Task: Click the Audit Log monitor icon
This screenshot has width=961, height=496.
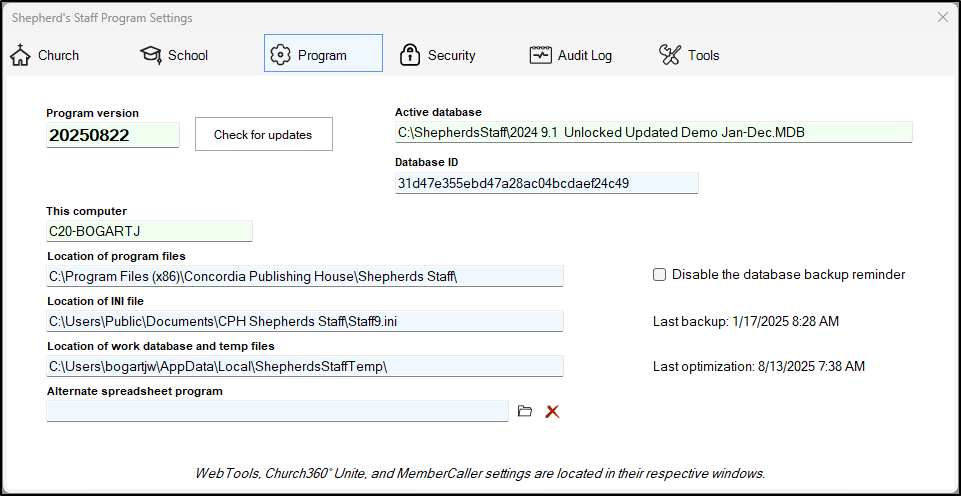Action: click(541, 55)
